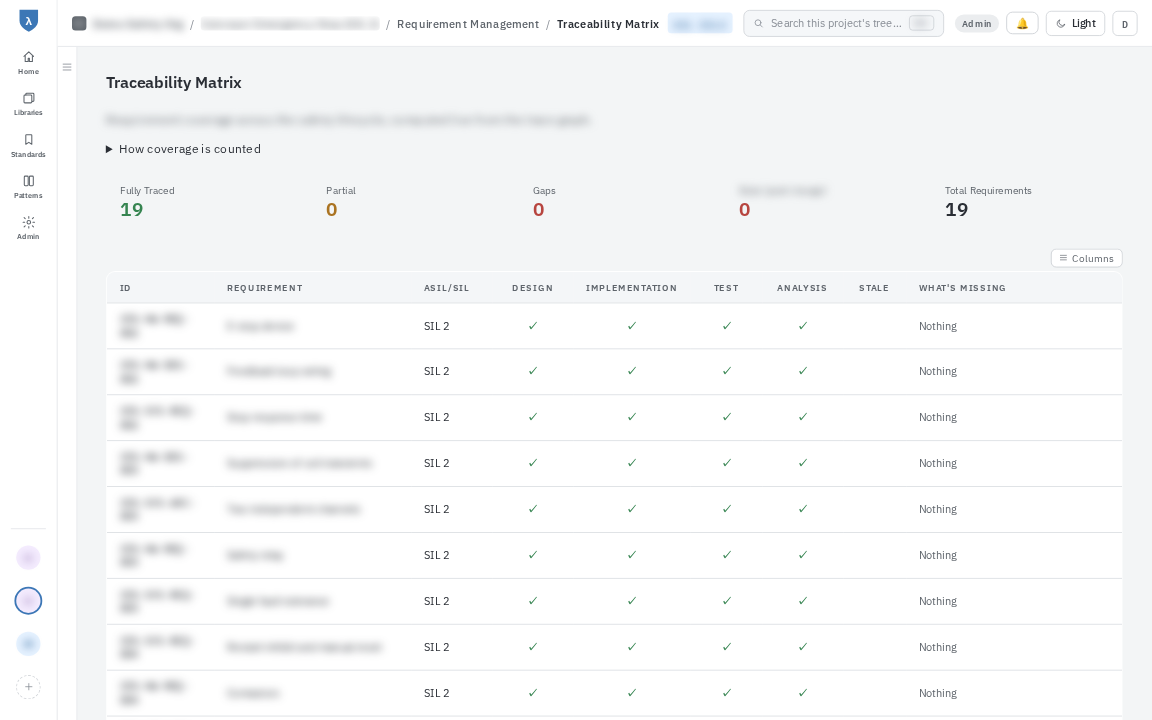Select the top purple workspace avatar
The height and width of the screenshot is (720, 1152).
[28, 558]
